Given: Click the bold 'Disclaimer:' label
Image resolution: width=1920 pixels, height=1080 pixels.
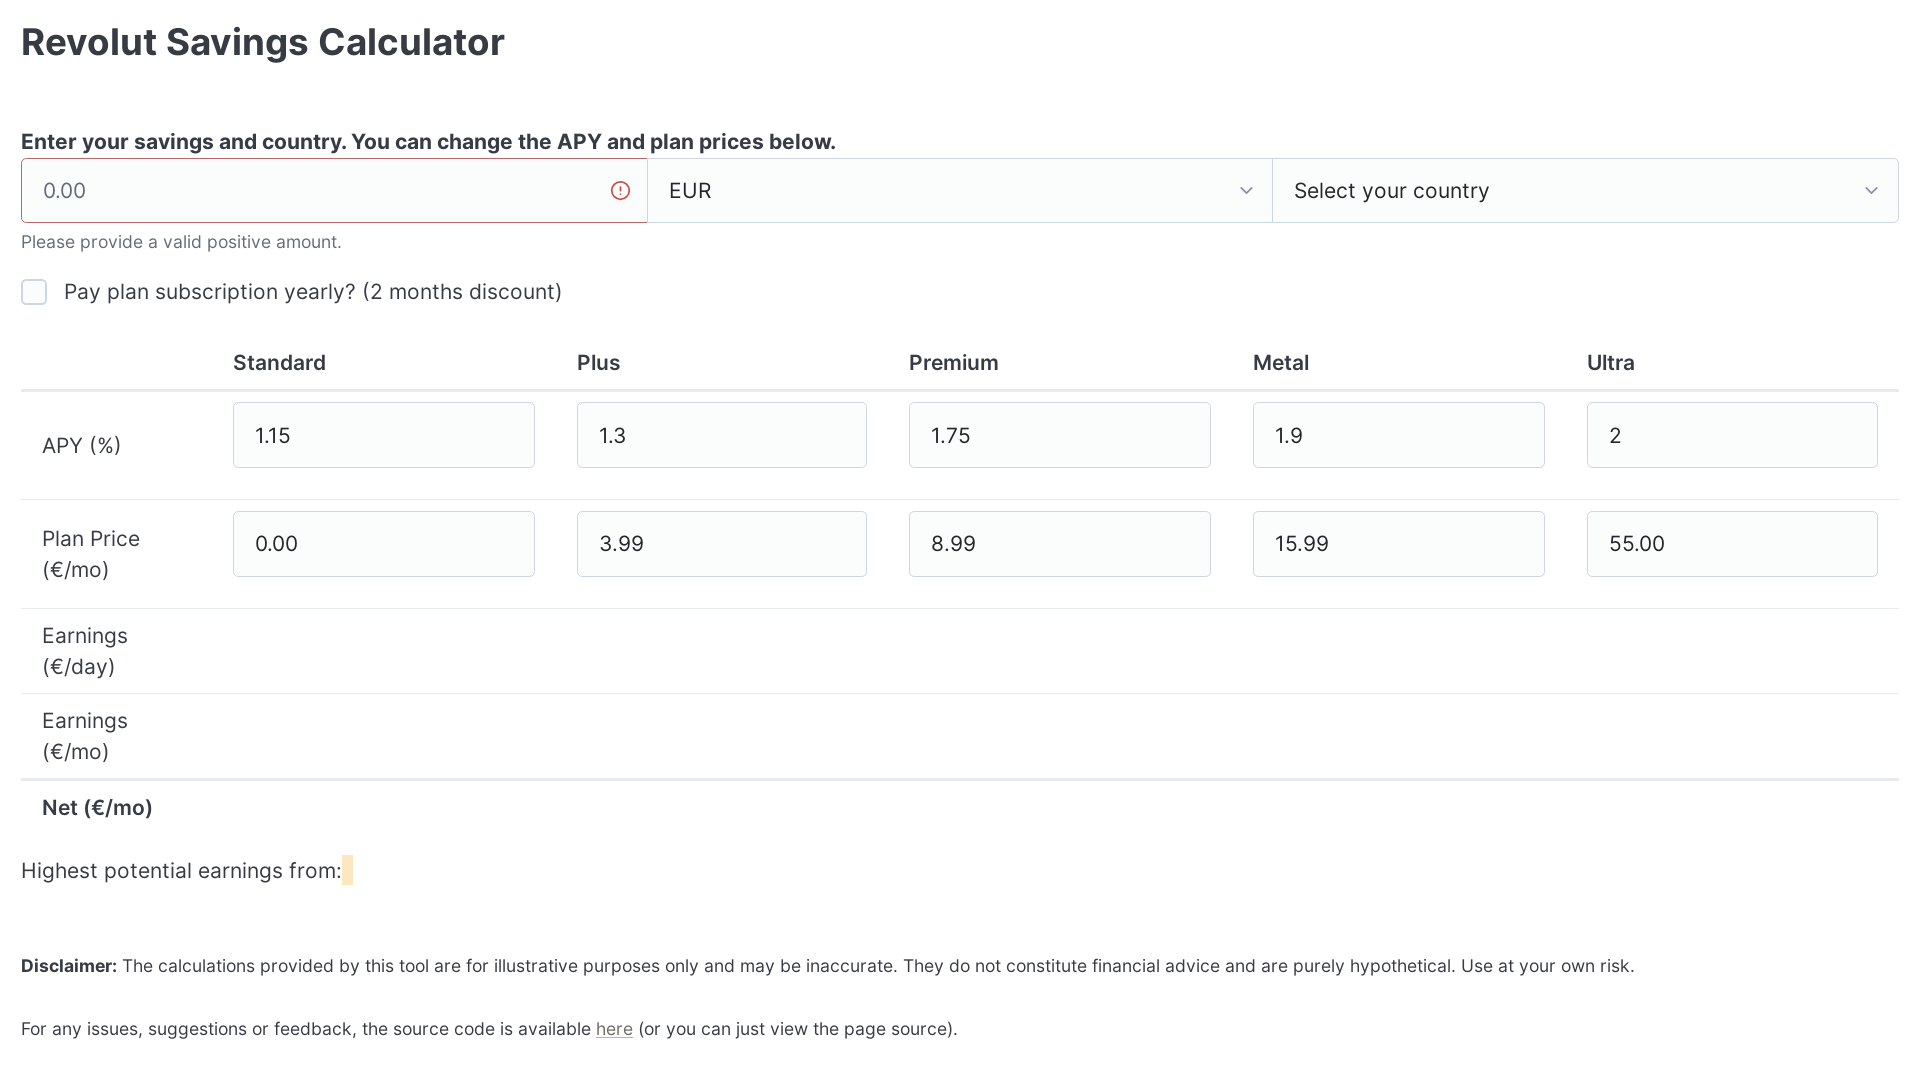Looking at the screenshot, I should pos(69,966).
